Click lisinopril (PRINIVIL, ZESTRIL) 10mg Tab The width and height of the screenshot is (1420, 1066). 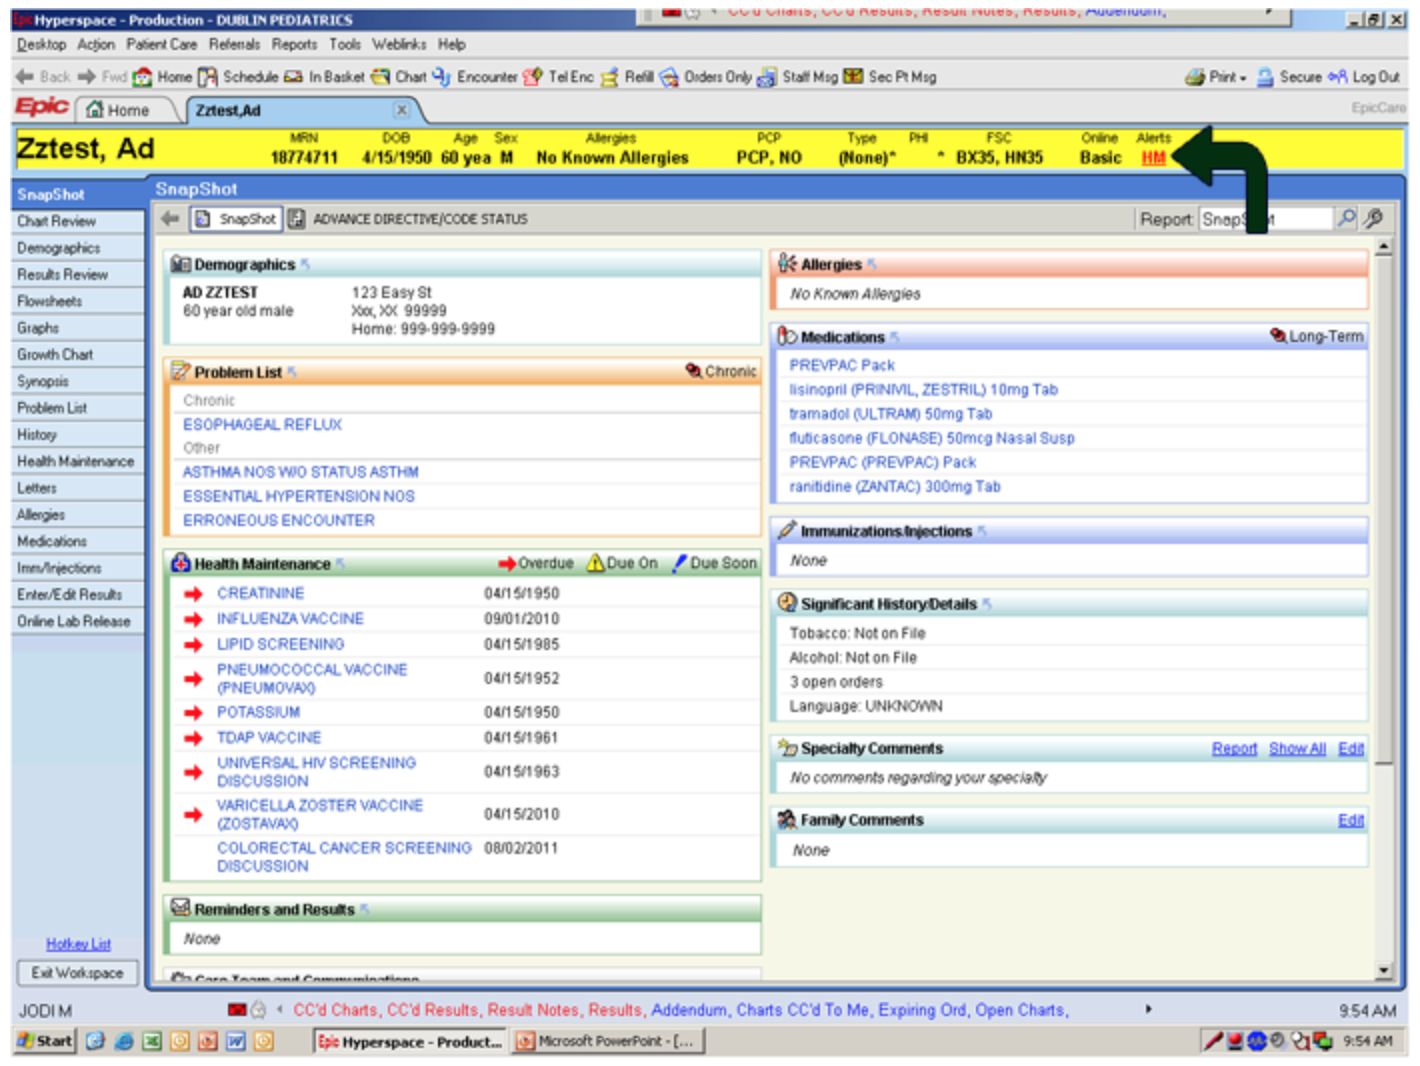(923, 390)
